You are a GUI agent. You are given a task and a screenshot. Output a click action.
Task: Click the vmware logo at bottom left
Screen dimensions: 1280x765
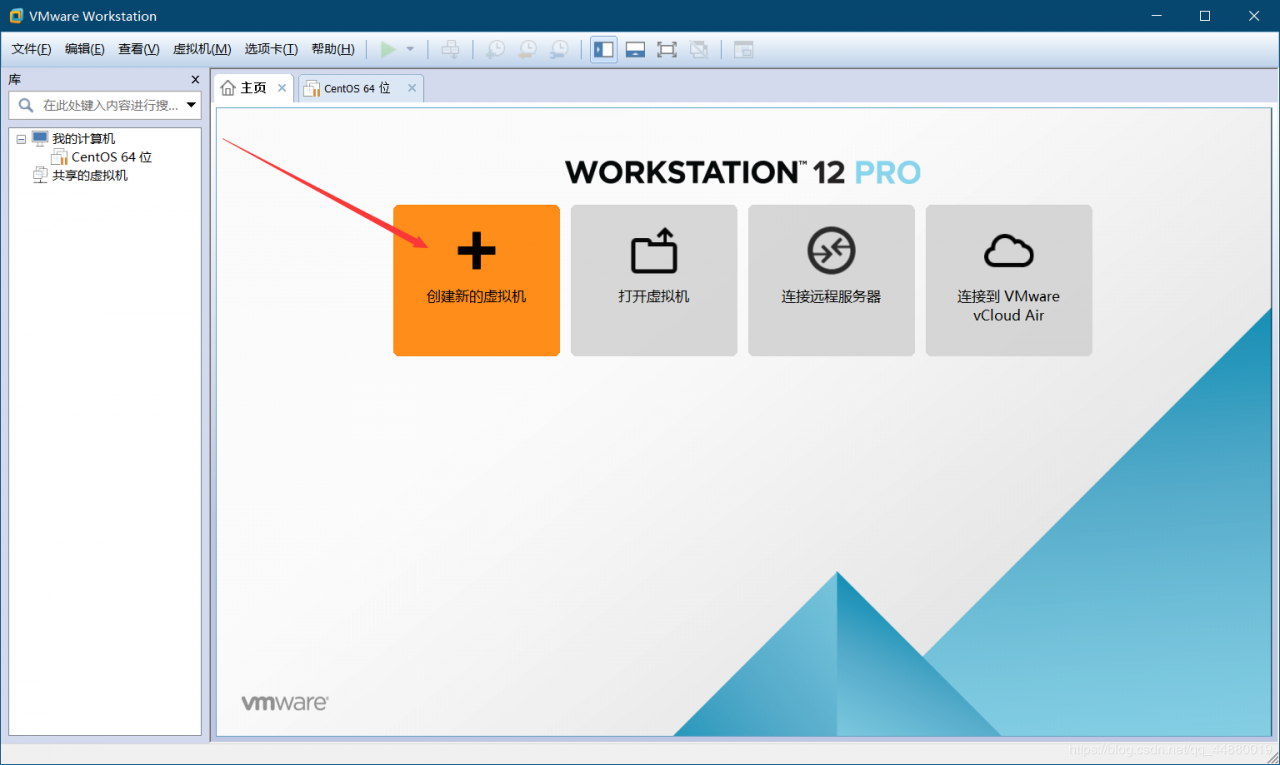pos(285,703)
